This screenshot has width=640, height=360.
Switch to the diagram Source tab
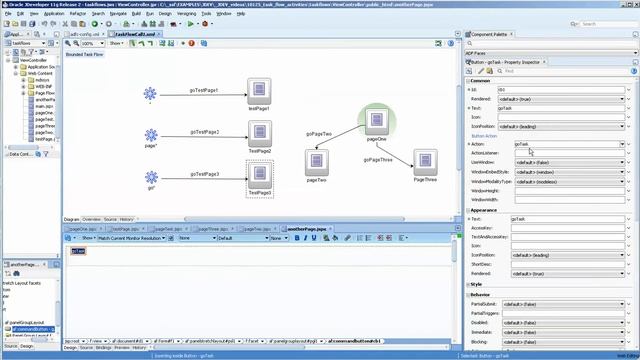point(110,219)
